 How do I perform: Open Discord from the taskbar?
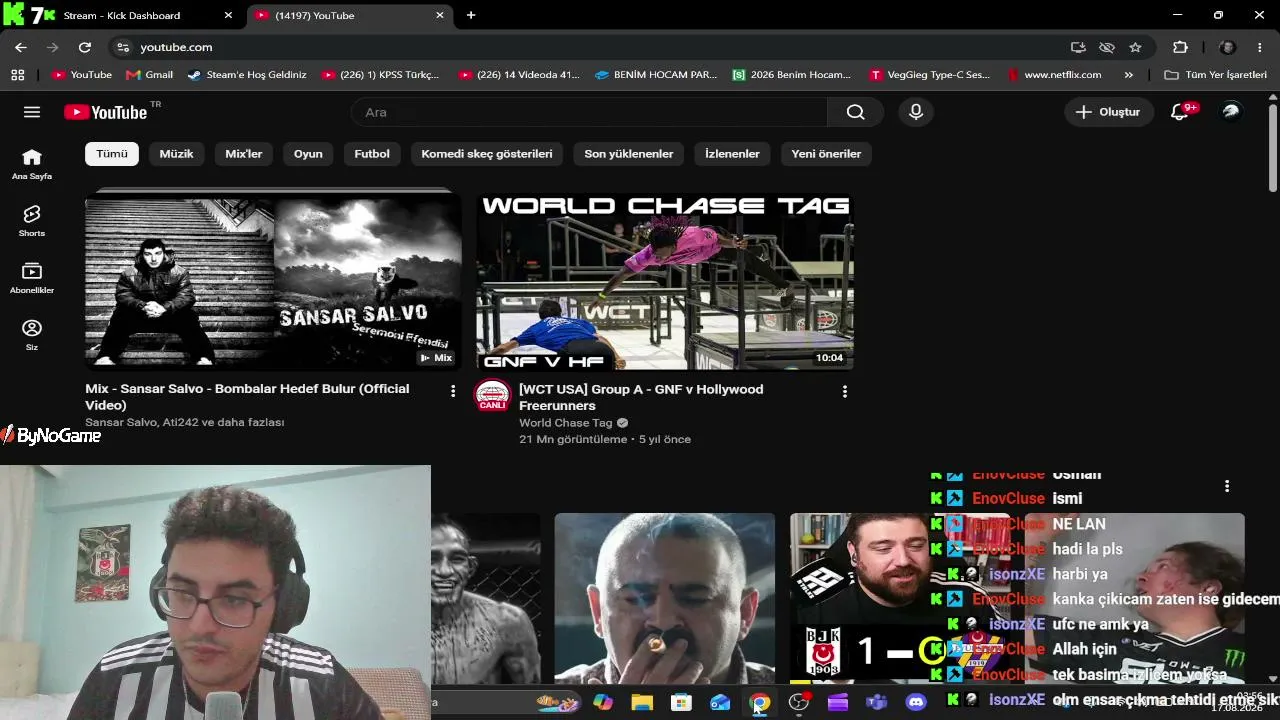tap(916, 703)
